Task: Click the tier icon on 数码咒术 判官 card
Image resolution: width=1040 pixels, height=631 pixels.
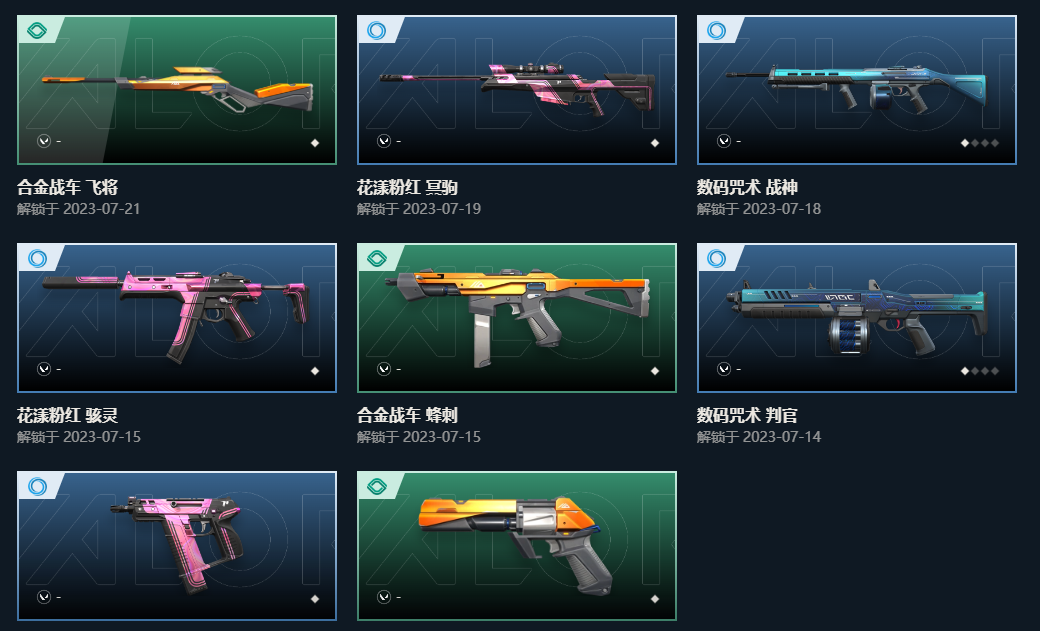Action: coord(716,258)
